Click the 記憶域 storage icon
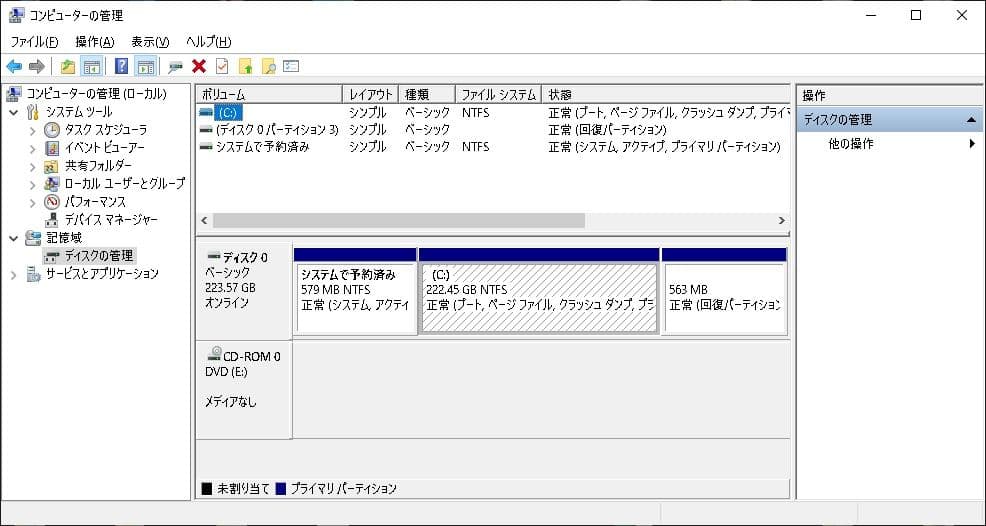This screenshot has width=986, height=526. 33,238
